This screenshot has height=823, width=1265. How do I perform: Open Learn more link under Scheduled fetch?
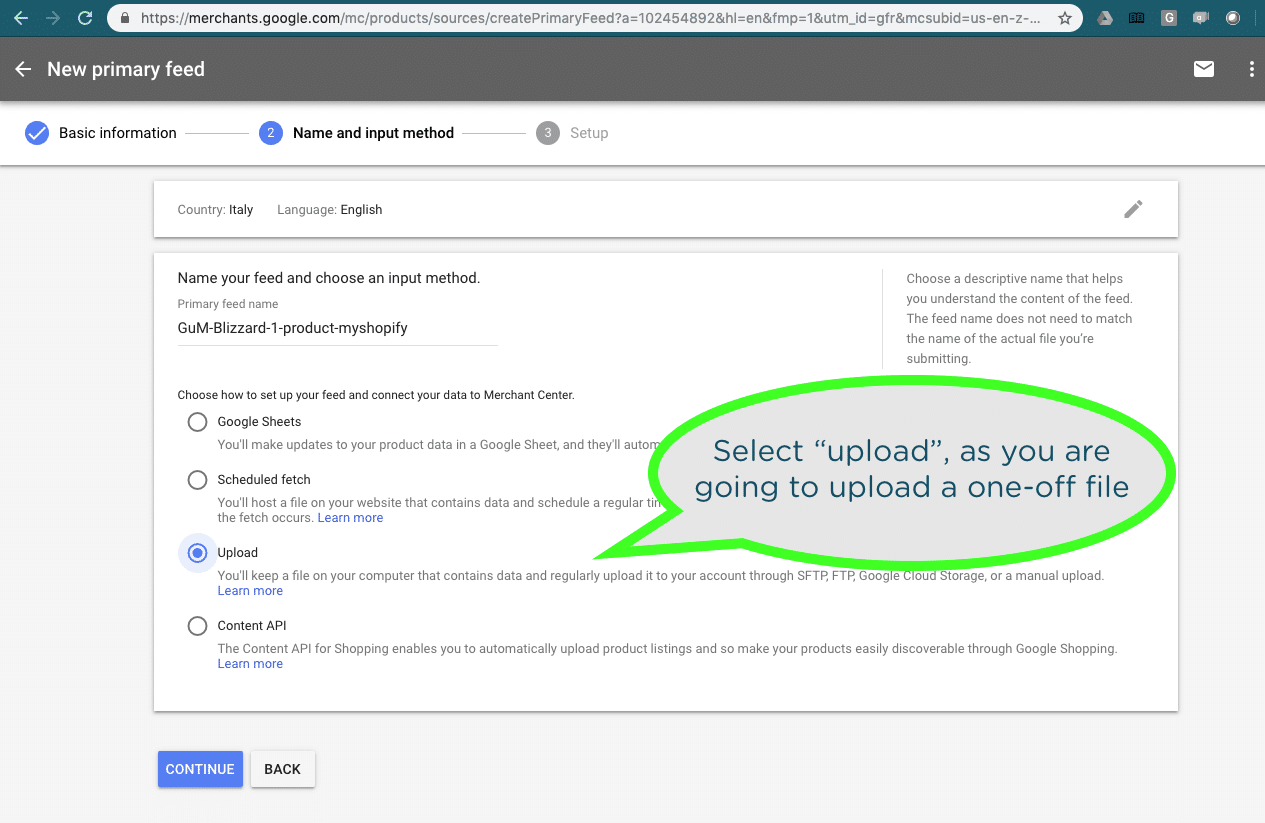(x=350, y=518)
